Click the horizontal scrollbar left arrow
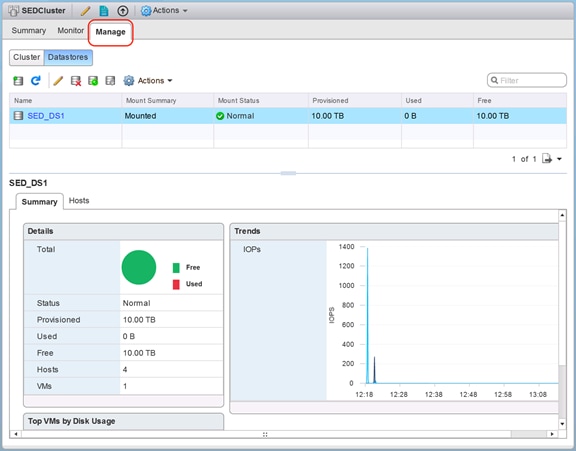 [x=15, y=434]
